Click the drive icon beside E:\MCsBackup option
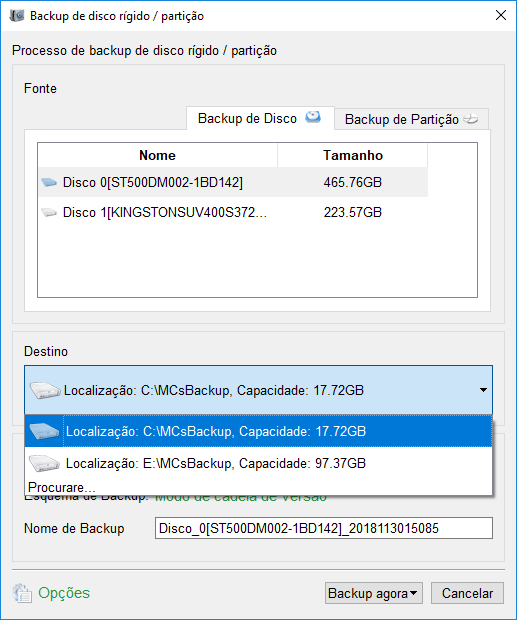The image size is (517, 620). pos(44,463)
